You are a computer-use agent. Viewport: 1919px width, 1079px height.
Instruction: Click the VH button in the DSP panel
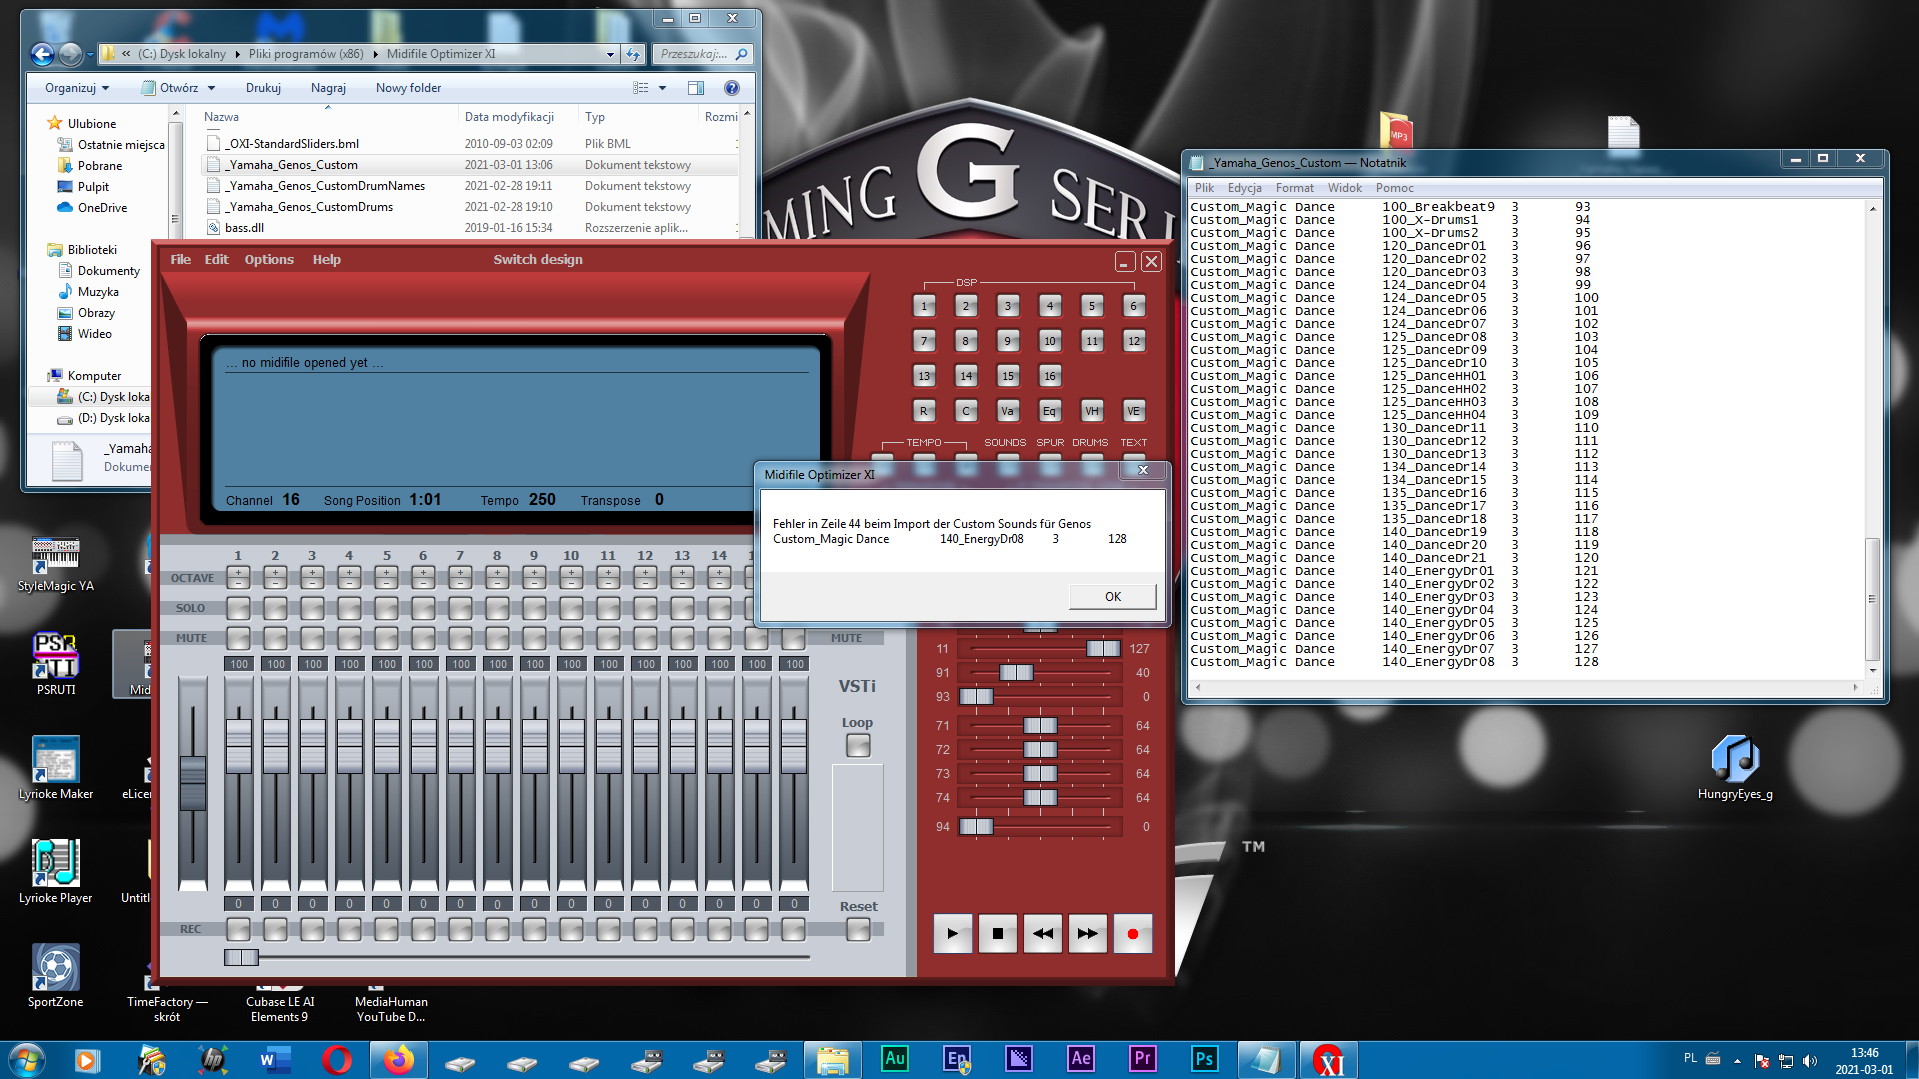(1092, 411)
